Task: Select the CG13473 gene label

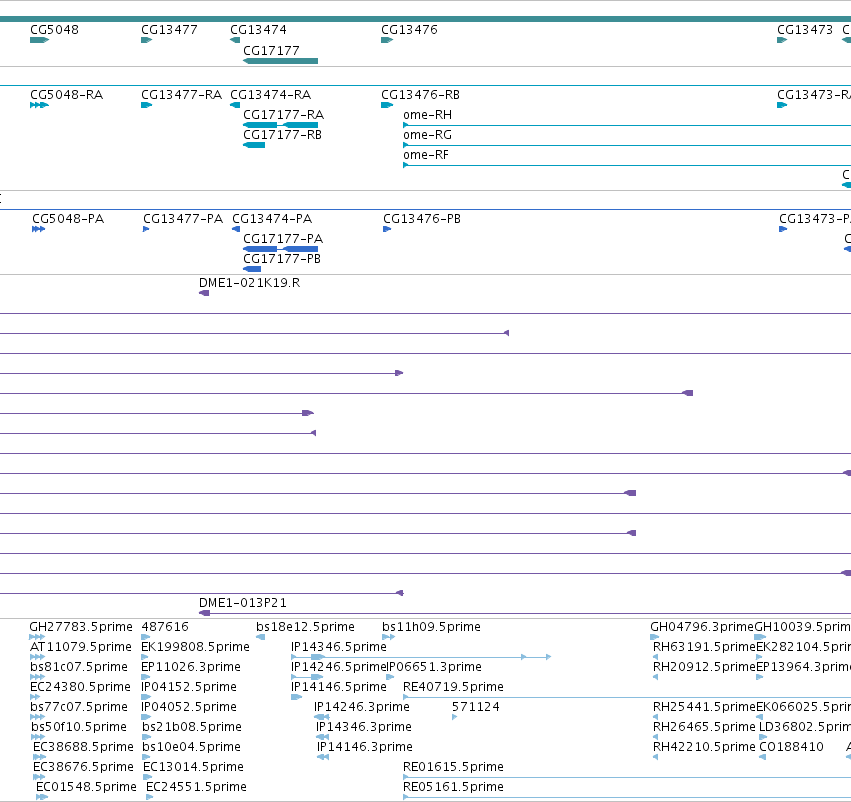Action: pyautogui.click(x=805, y=30)
